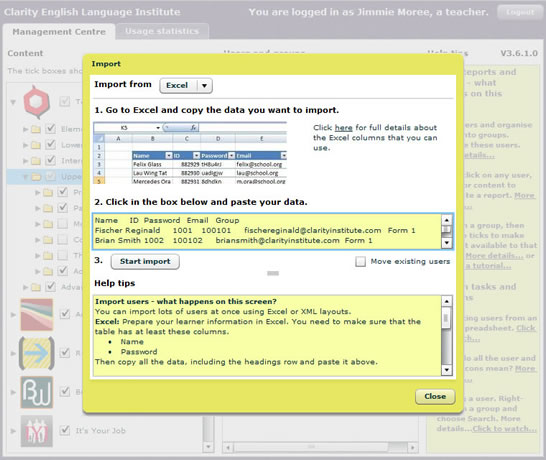Click the background horizontal scrollbar right arrow
This screenshot has height=460, width=546.
tap(413, 447)
